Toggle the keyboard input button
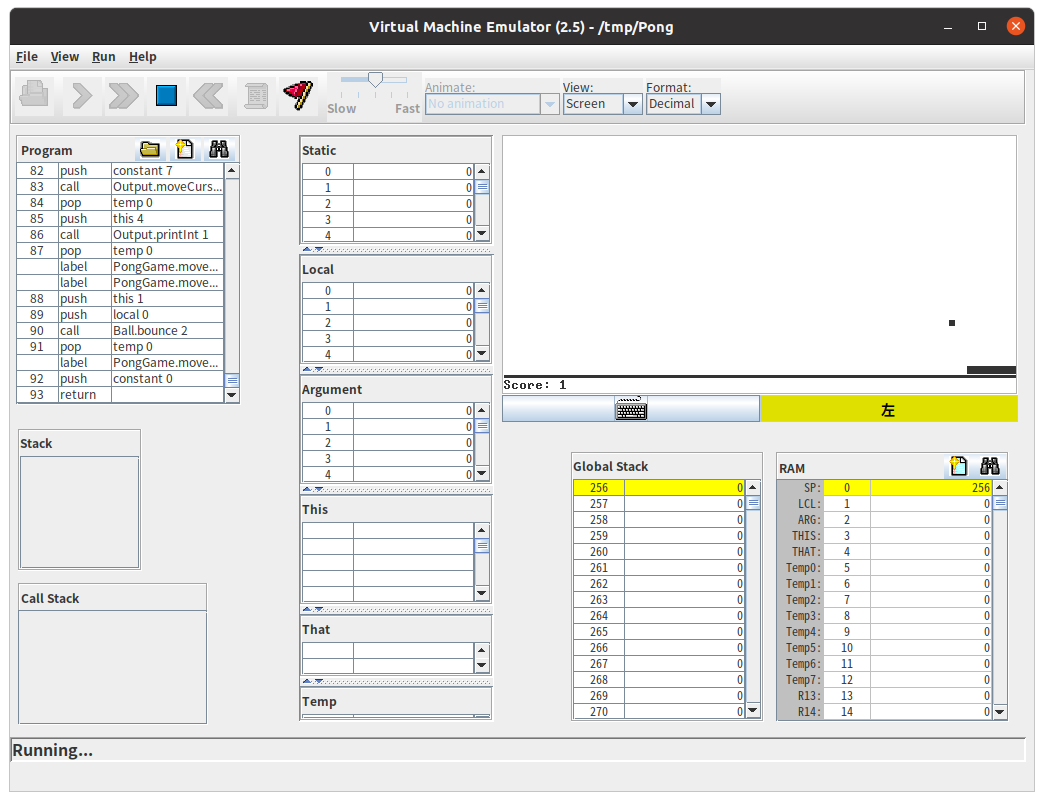The height and width of the screenshot is (801, 1044). (631, 409)
